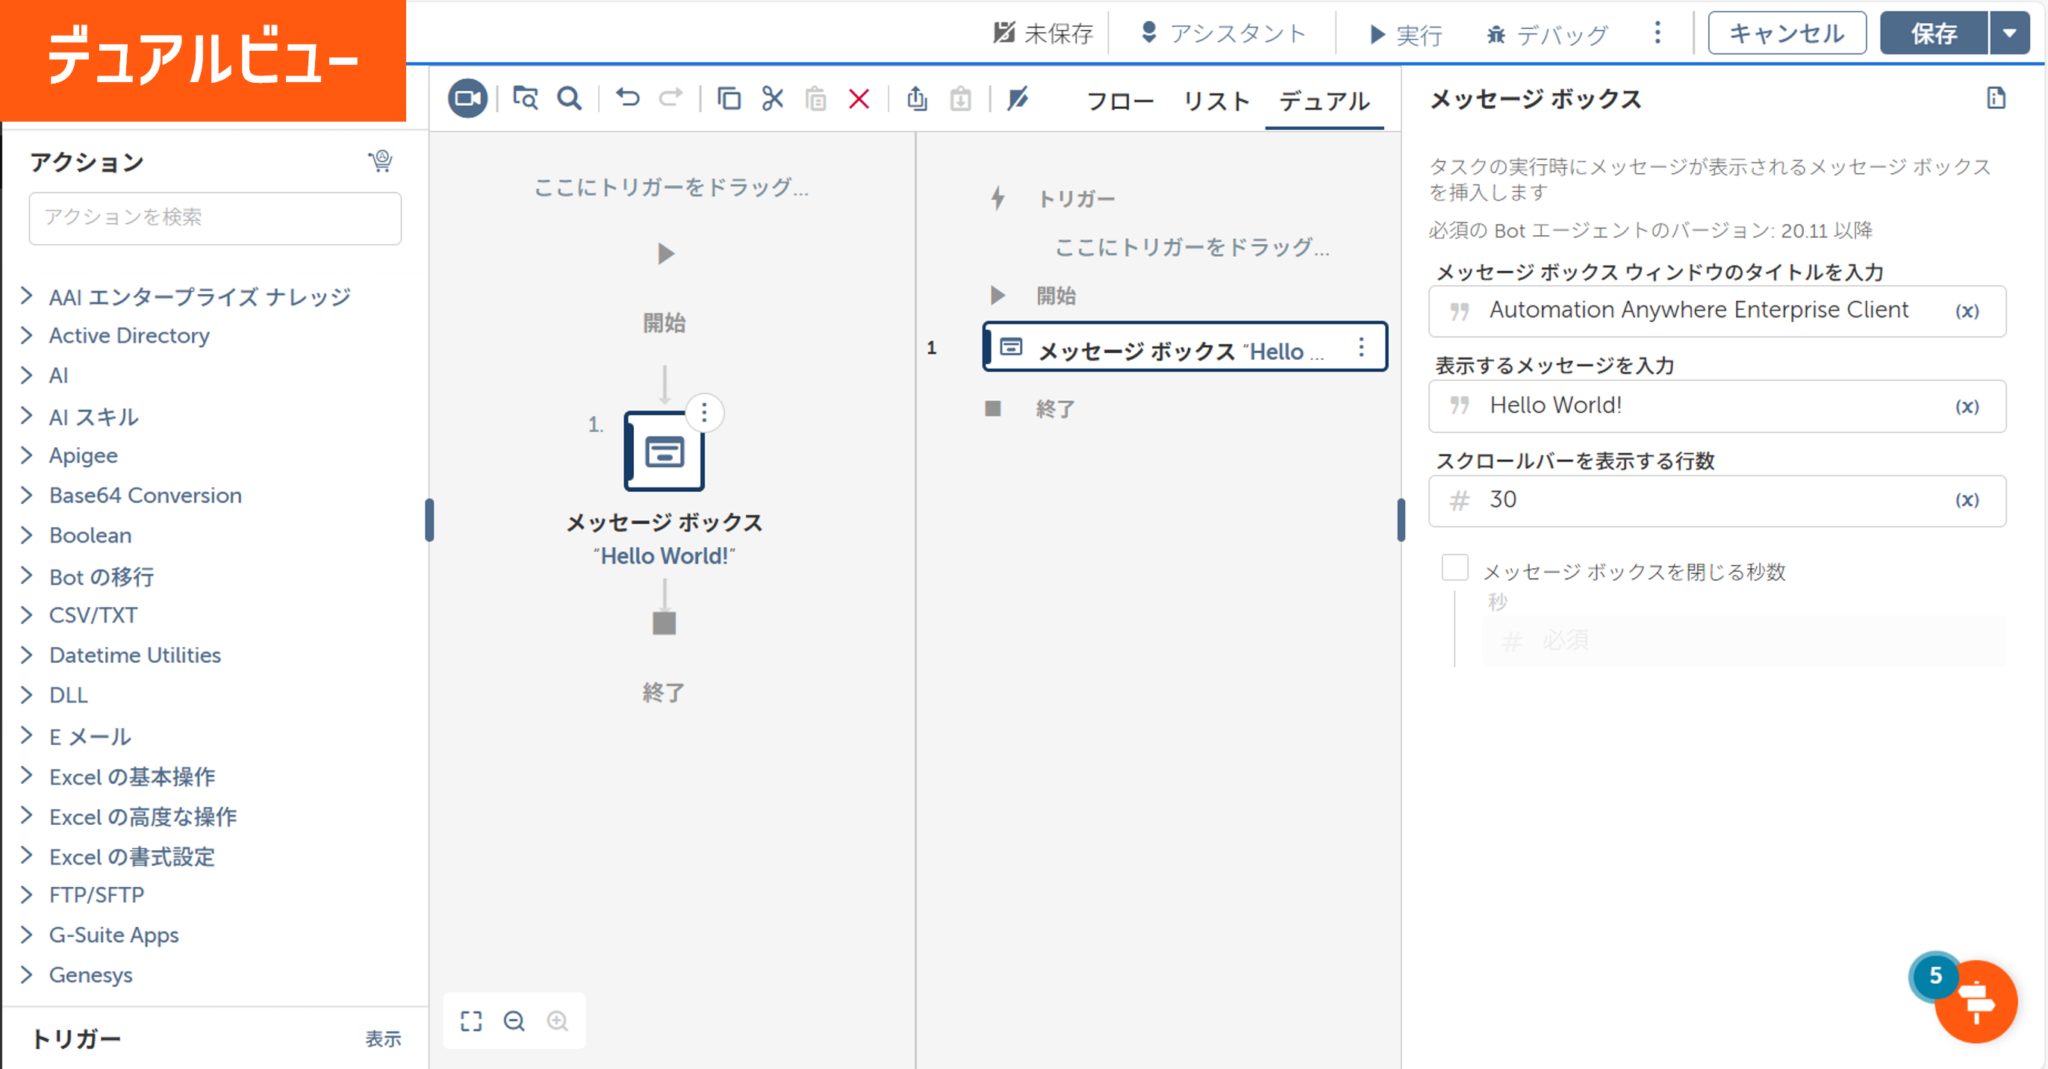Click the export/share icon in the toolbar
Image resolution: width=2048 pixels, height=1069 pixels.
[916, 98]
